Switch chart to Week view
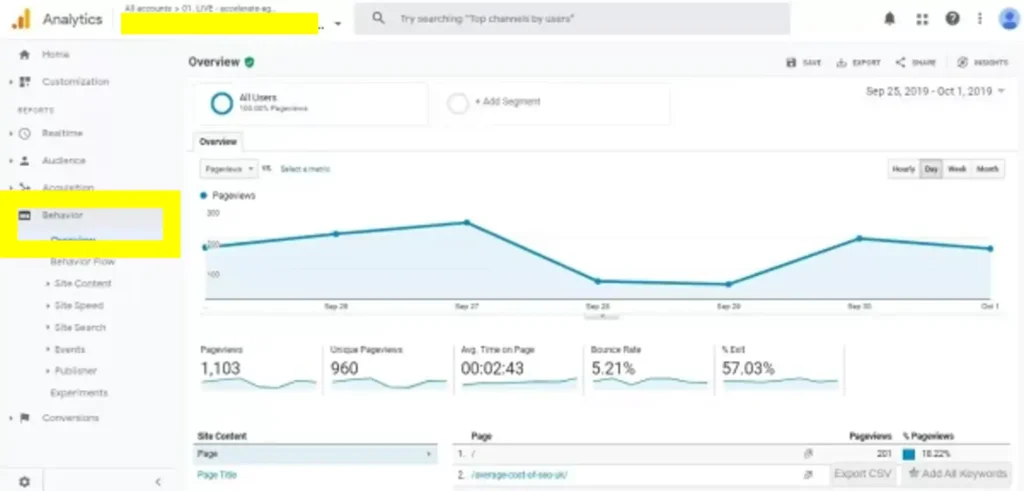 pyautogui.click(x=957, y=169)
